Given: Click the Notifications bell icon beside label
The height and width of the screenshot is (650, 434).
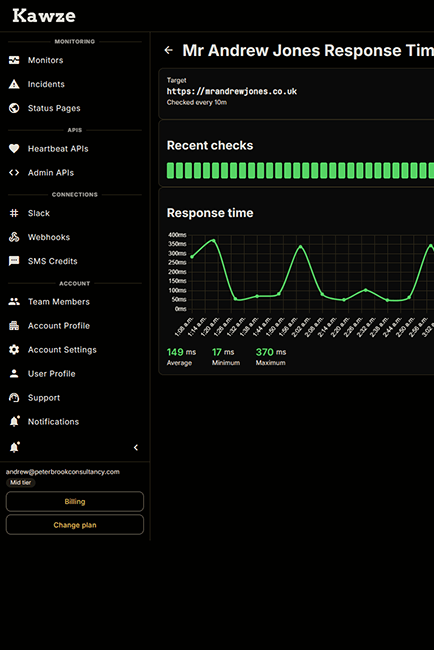Looking at the screenshot, I should click(15, 422).
